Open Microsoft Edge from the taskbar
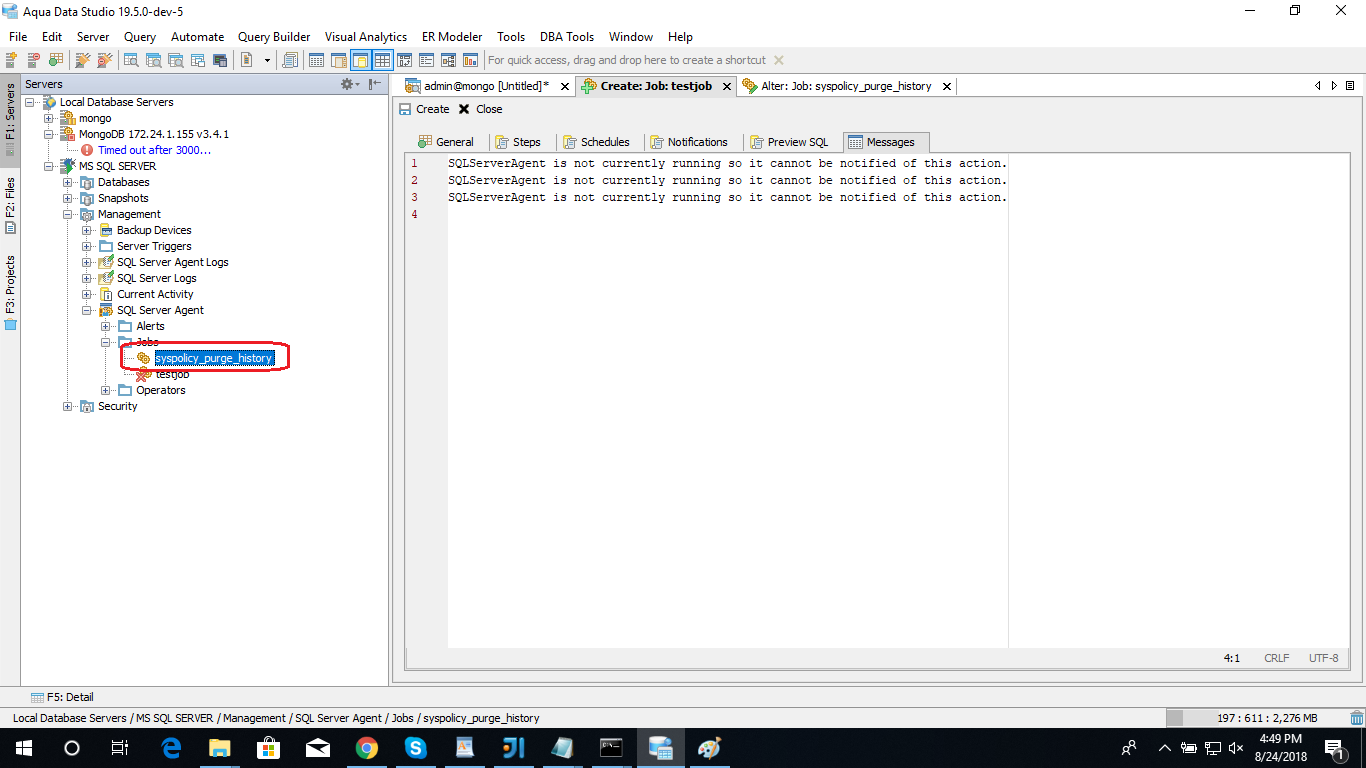The image size is (1366, 768). (171, 747)
